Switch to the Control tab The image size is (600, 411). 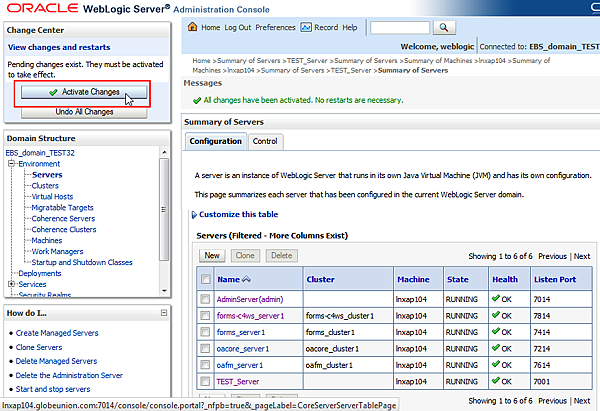(x=264, y=142)
